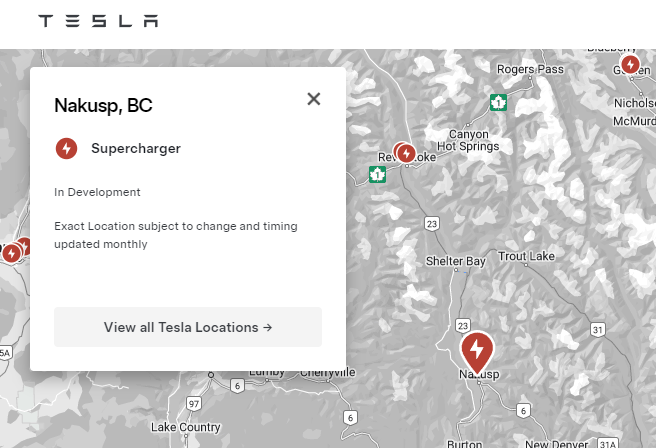
Task: Select the large Nakusp Supercharger map pin
Action: 477,351
